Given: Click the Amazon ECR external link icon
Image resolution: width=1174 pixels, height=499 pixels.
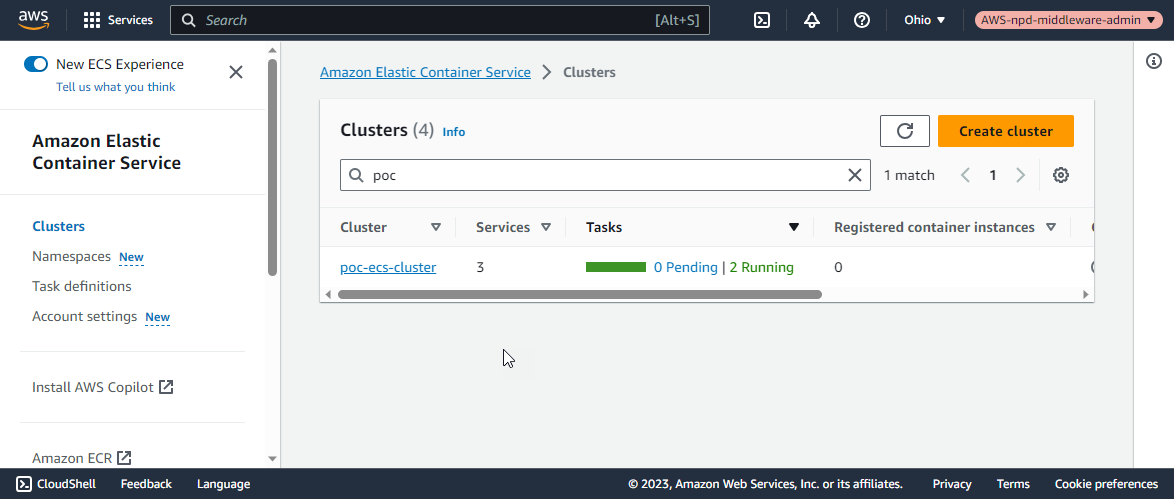Looking at the screenshot, I should tap(125, 457).
